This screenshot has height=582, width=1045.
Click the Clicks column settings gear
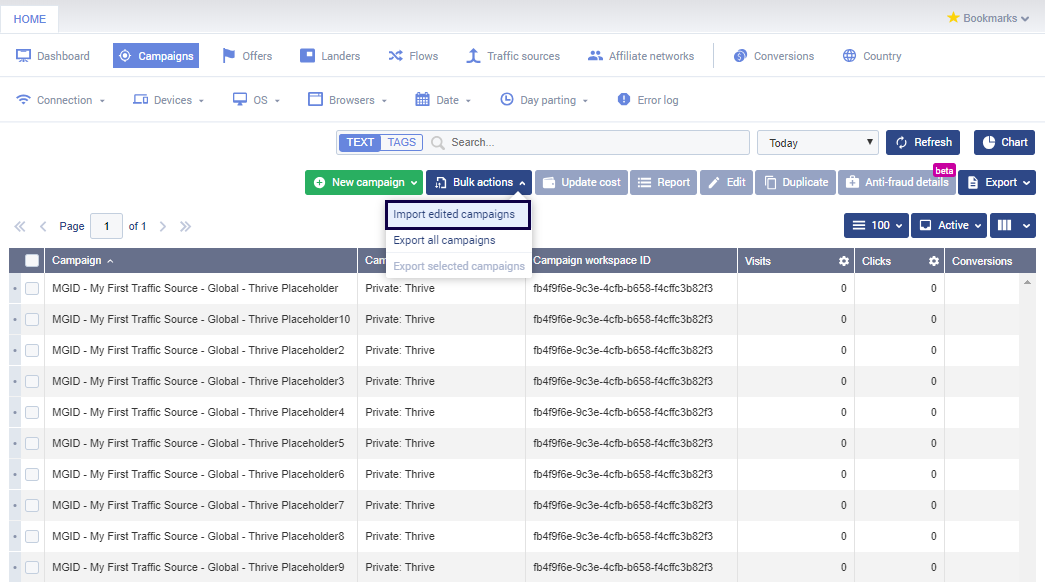[x=933, y=261]
